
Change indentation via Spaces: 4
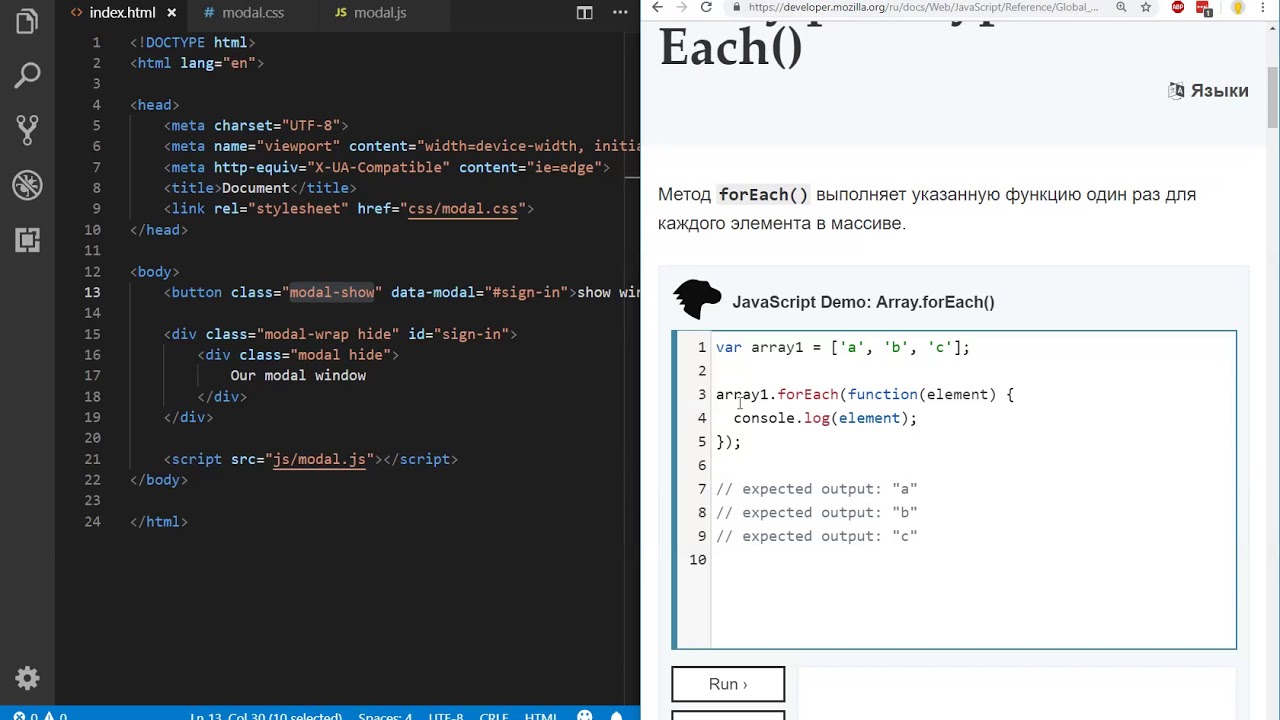click(x=385, y=716)
